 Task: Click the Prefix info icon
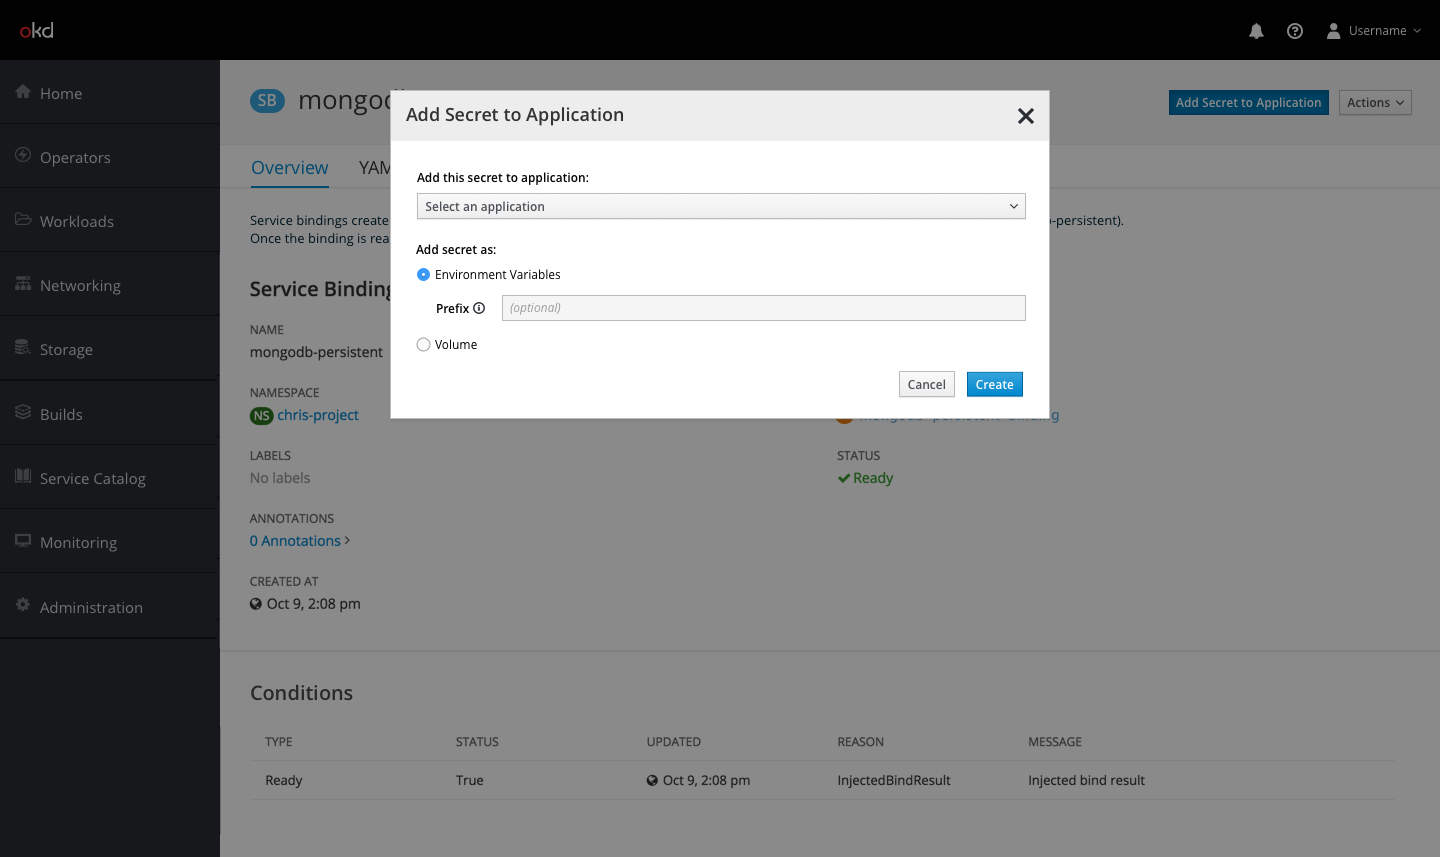pyautogui.click(x=479, y=308)
